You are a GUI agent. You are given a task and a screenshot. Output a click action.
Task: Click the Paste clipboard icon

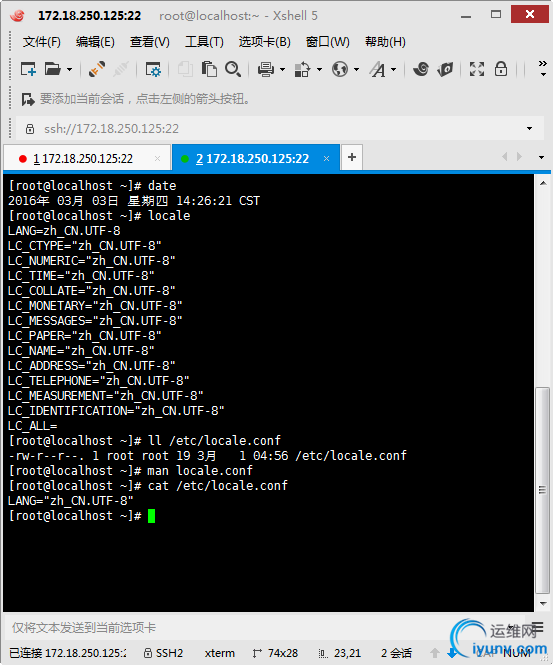point(209,69)
